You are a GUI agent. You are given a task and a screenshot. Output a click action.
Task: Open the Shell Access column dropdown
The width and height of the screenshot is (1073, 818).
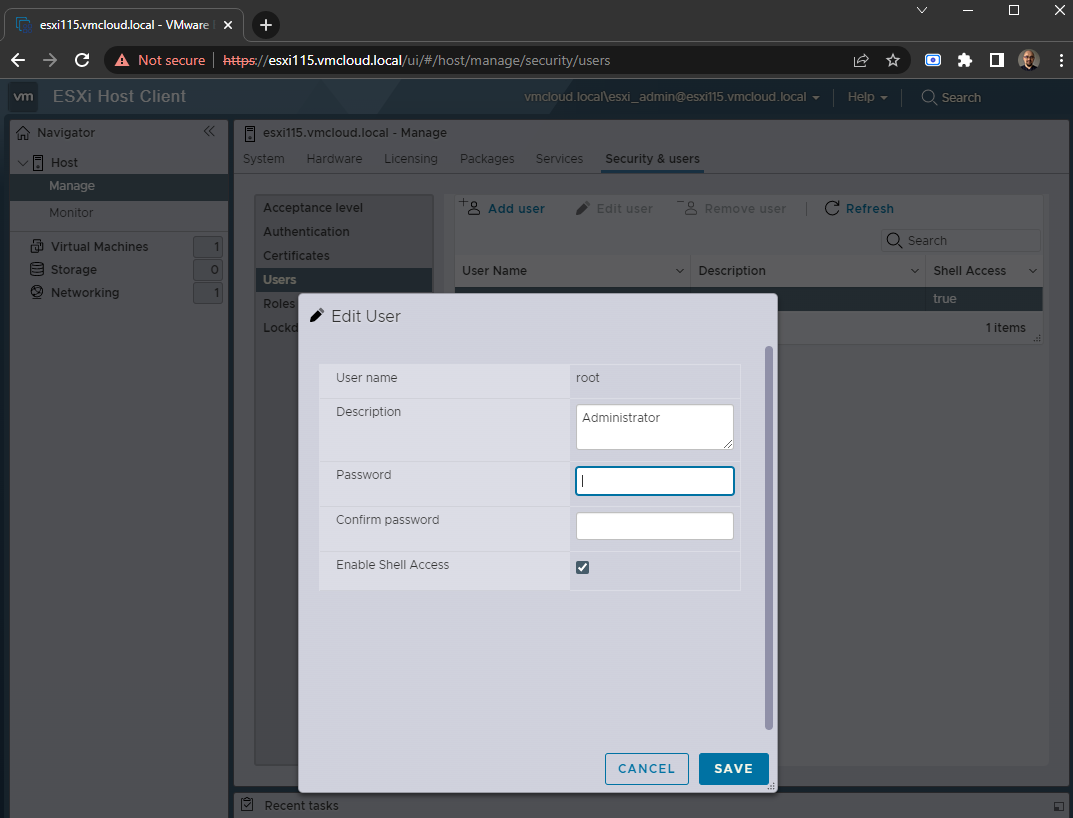coord(1031,270)
